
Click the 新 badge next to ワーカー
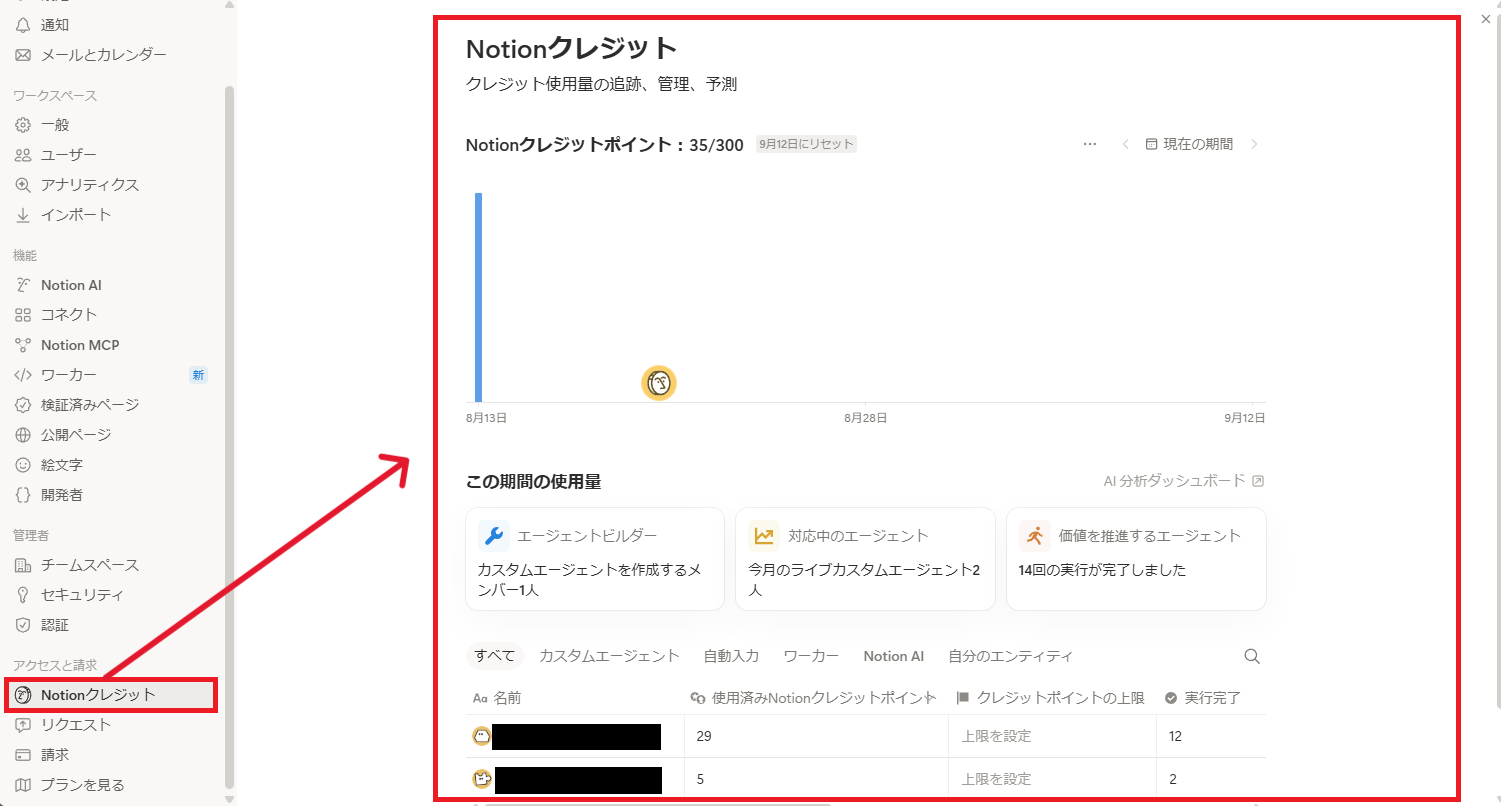(x=198, y=375)
